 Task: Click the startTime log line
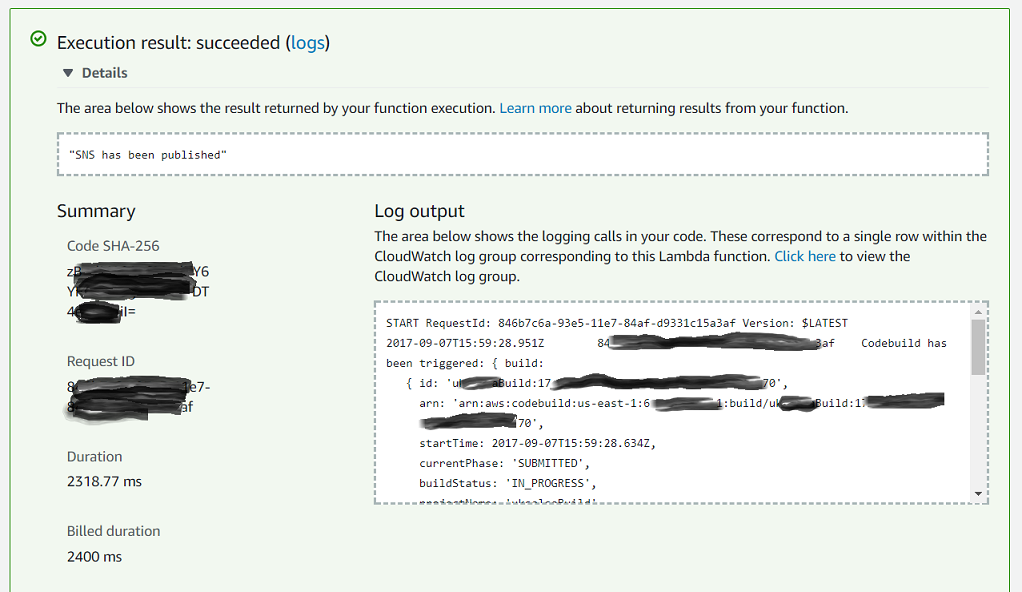point(538,443)
